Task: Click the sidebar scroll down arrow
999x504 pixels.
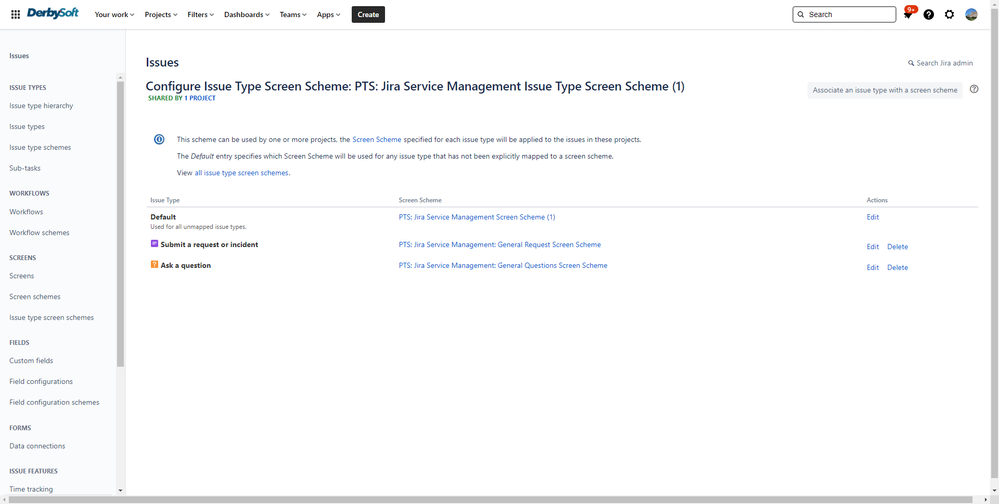Action: pos(120,490)
